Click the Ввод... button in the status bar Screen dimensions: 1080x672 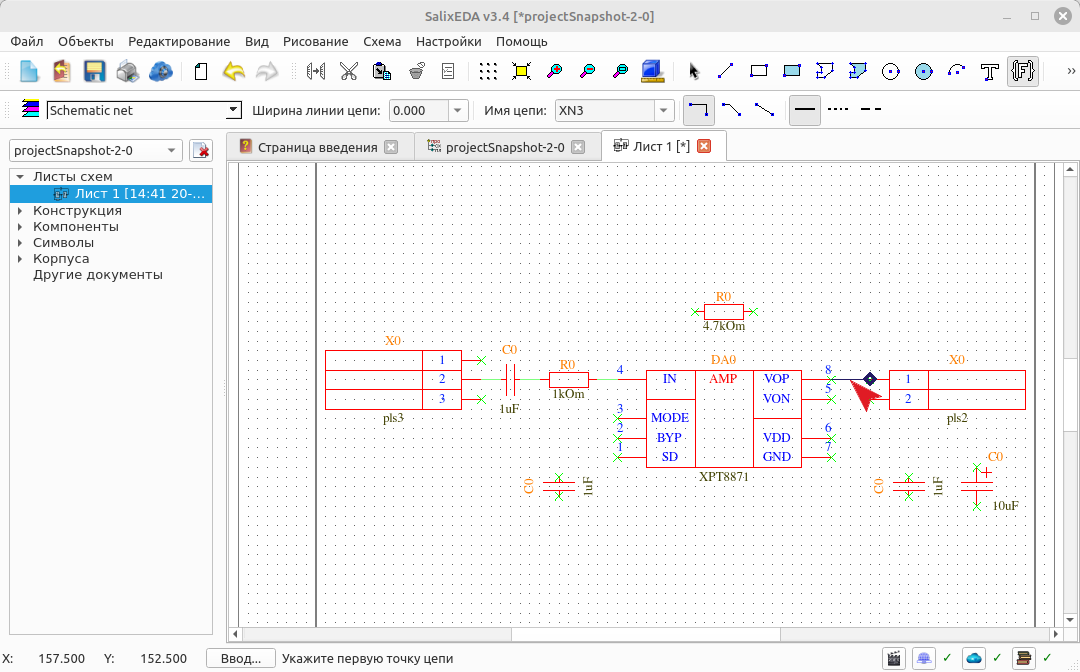point(240,658)
